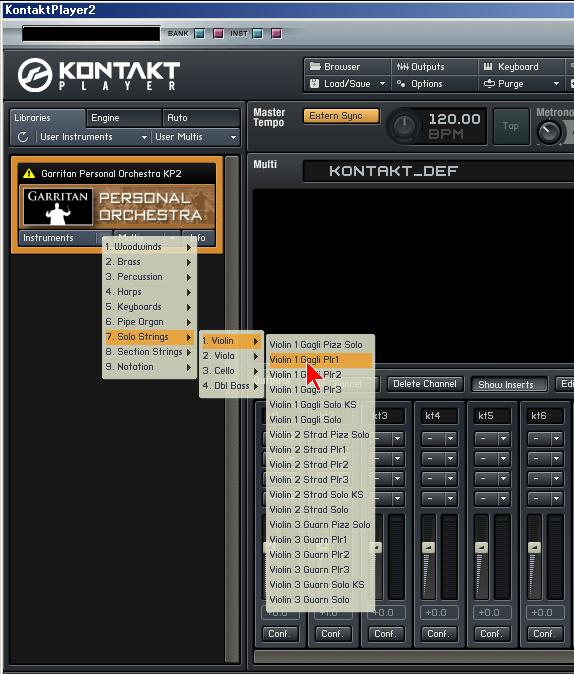Expand the 3. Percussion submenu
574x674 pixels.
coord(149,277)
